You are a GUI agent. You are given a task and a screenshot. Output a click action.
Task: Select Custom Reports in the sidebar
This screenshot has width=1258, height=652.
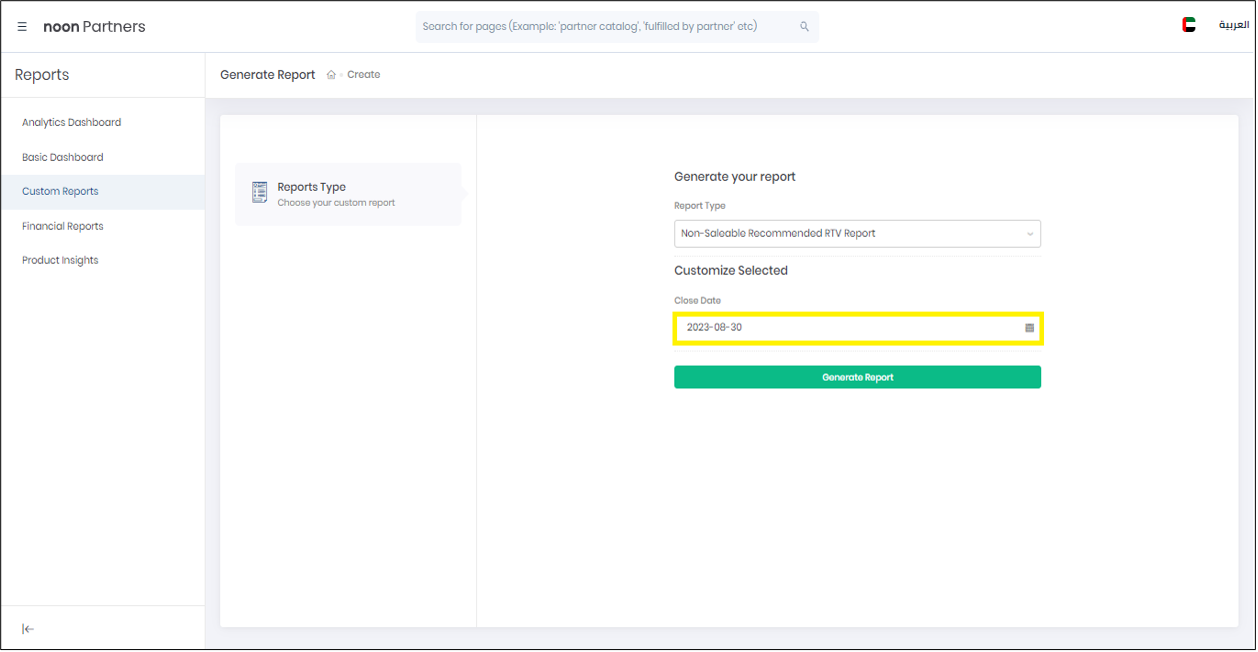tap(60, 192)
